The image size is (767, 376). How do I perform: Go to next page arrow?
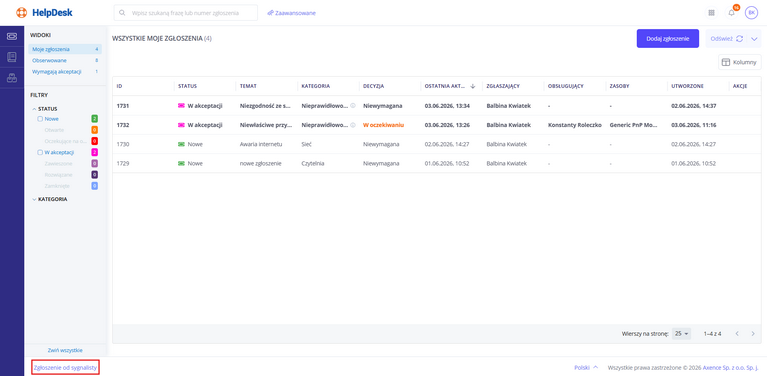click(x=753, y=334)
